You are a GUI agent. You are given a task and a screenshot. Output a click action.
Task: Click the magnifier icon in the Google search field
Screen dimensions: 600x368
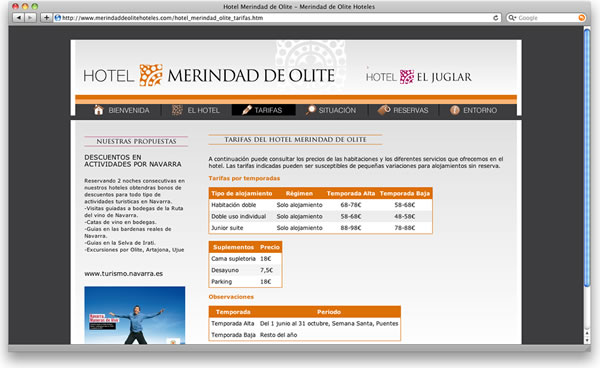[x=512, y=18]
